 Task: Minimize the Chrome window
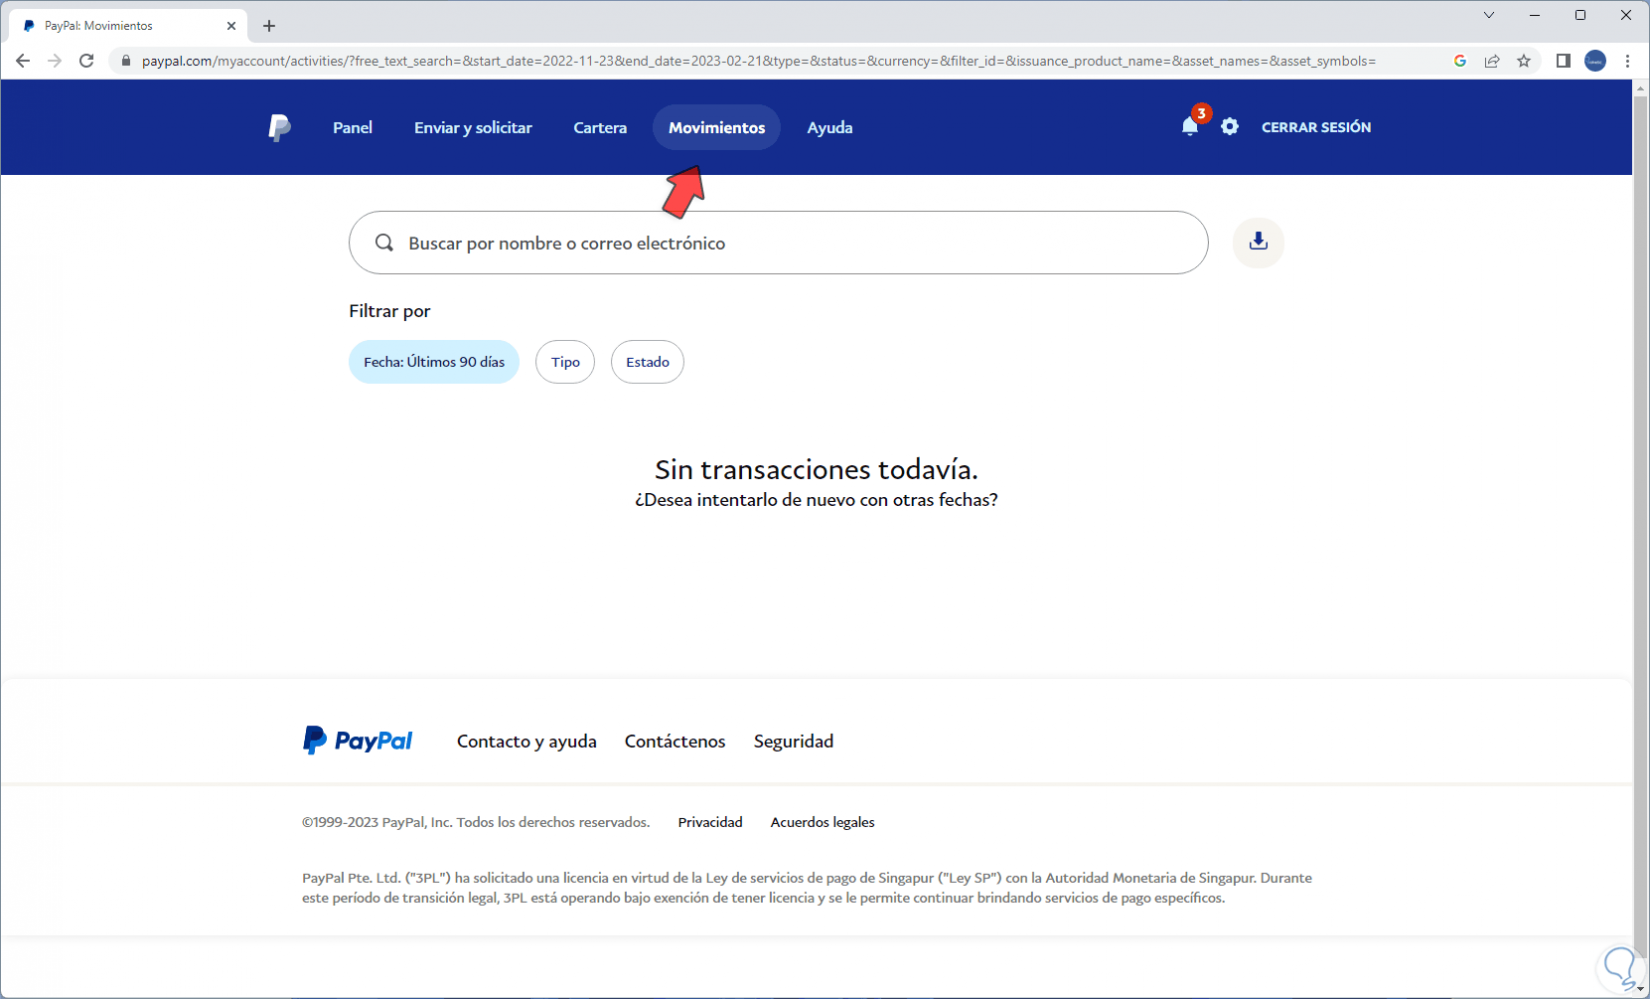1535,15
